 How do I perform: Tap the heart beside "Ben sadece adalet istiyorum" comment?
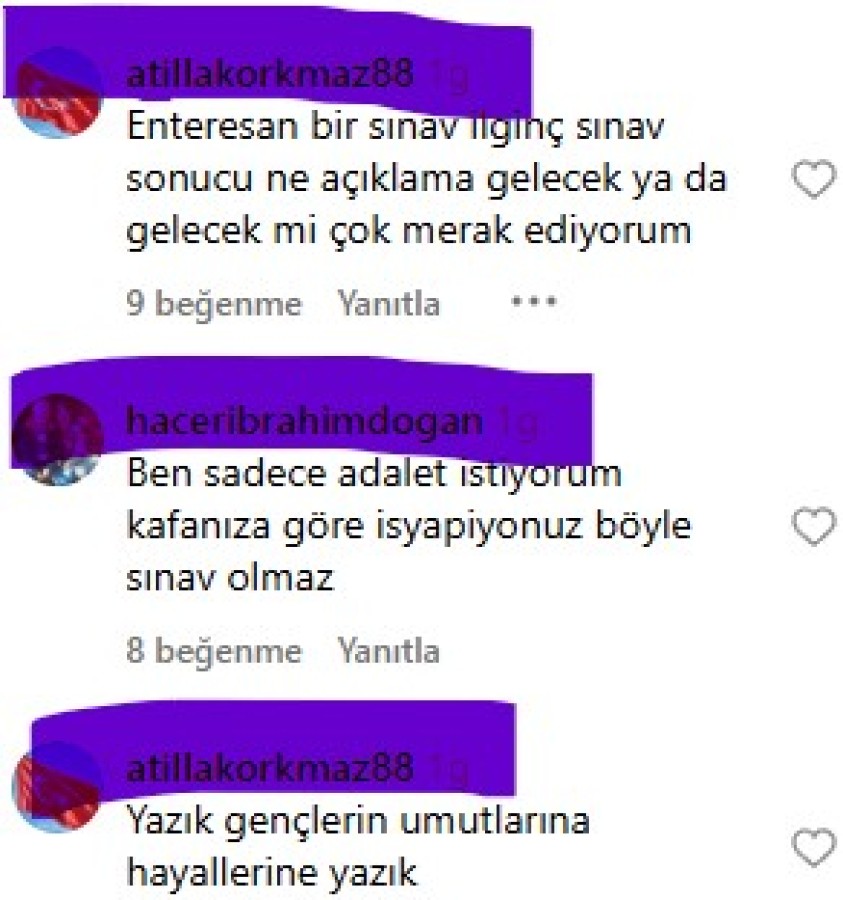[x=814, y=526]
